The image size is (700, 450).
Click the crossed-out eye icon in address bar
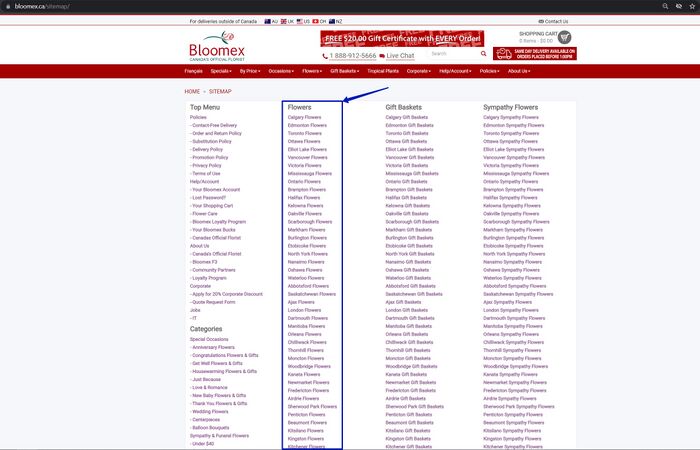pyautogui.click(x=679, y=6)
